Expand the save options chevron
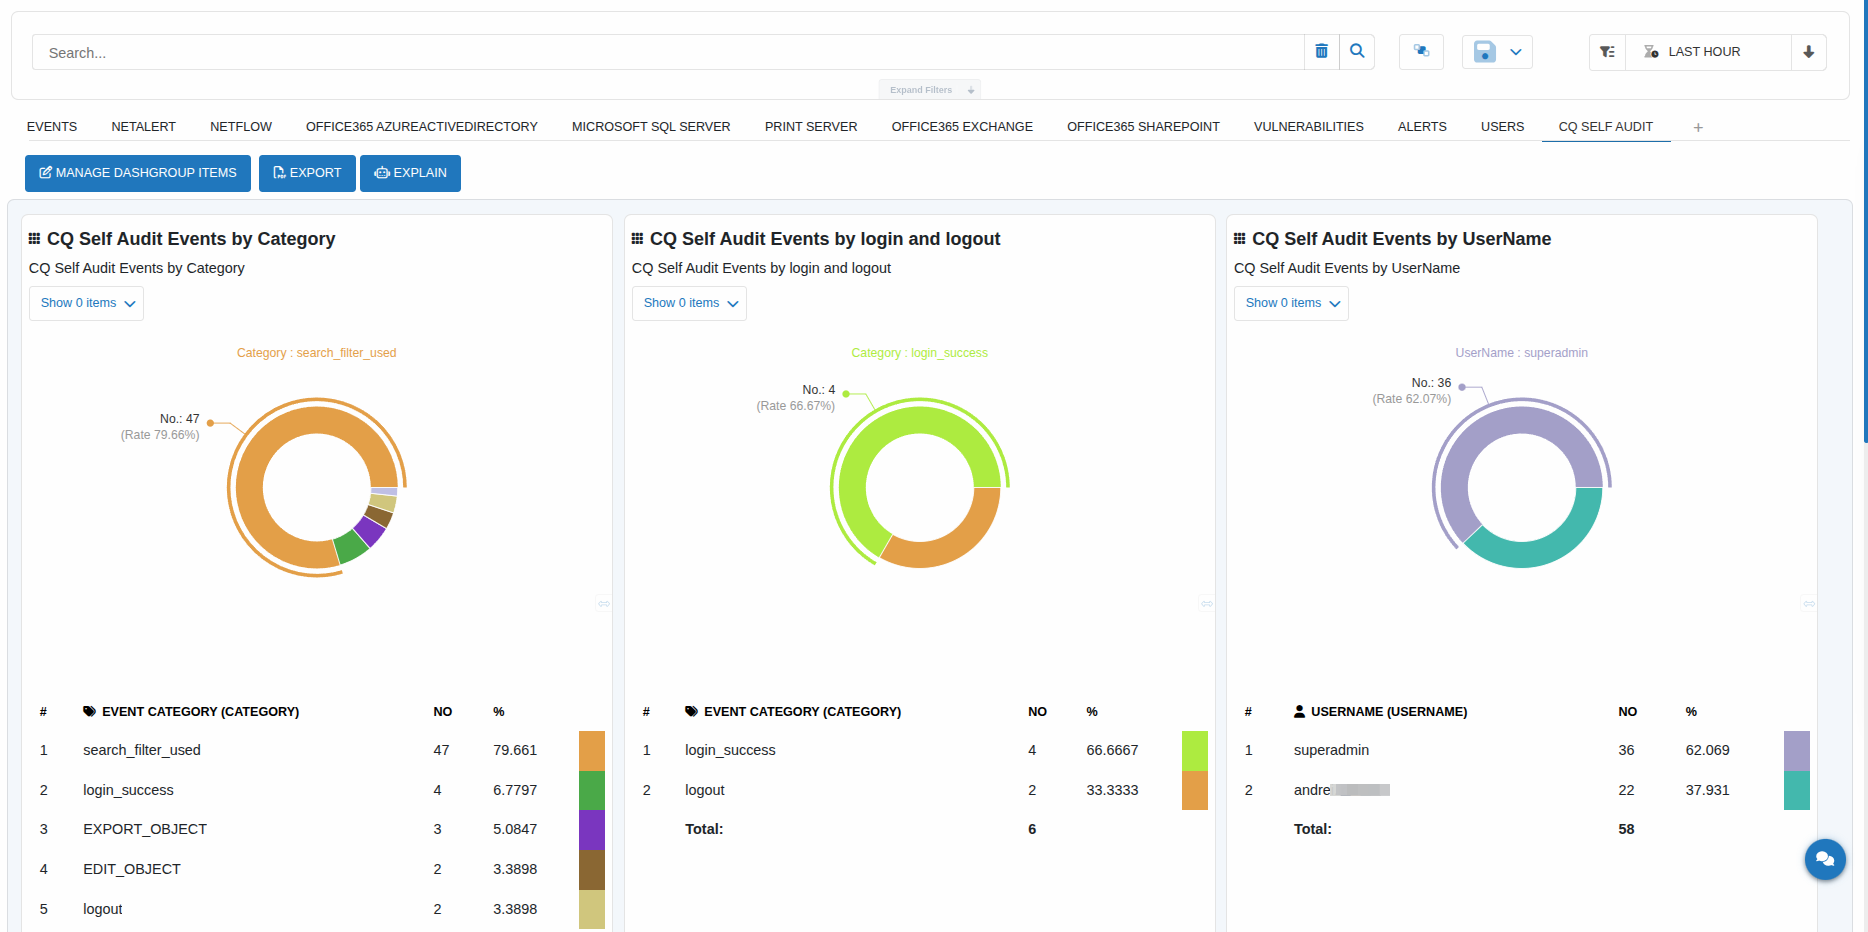The width and height of the screenshot is (1868, 932). coord(1516,52)
